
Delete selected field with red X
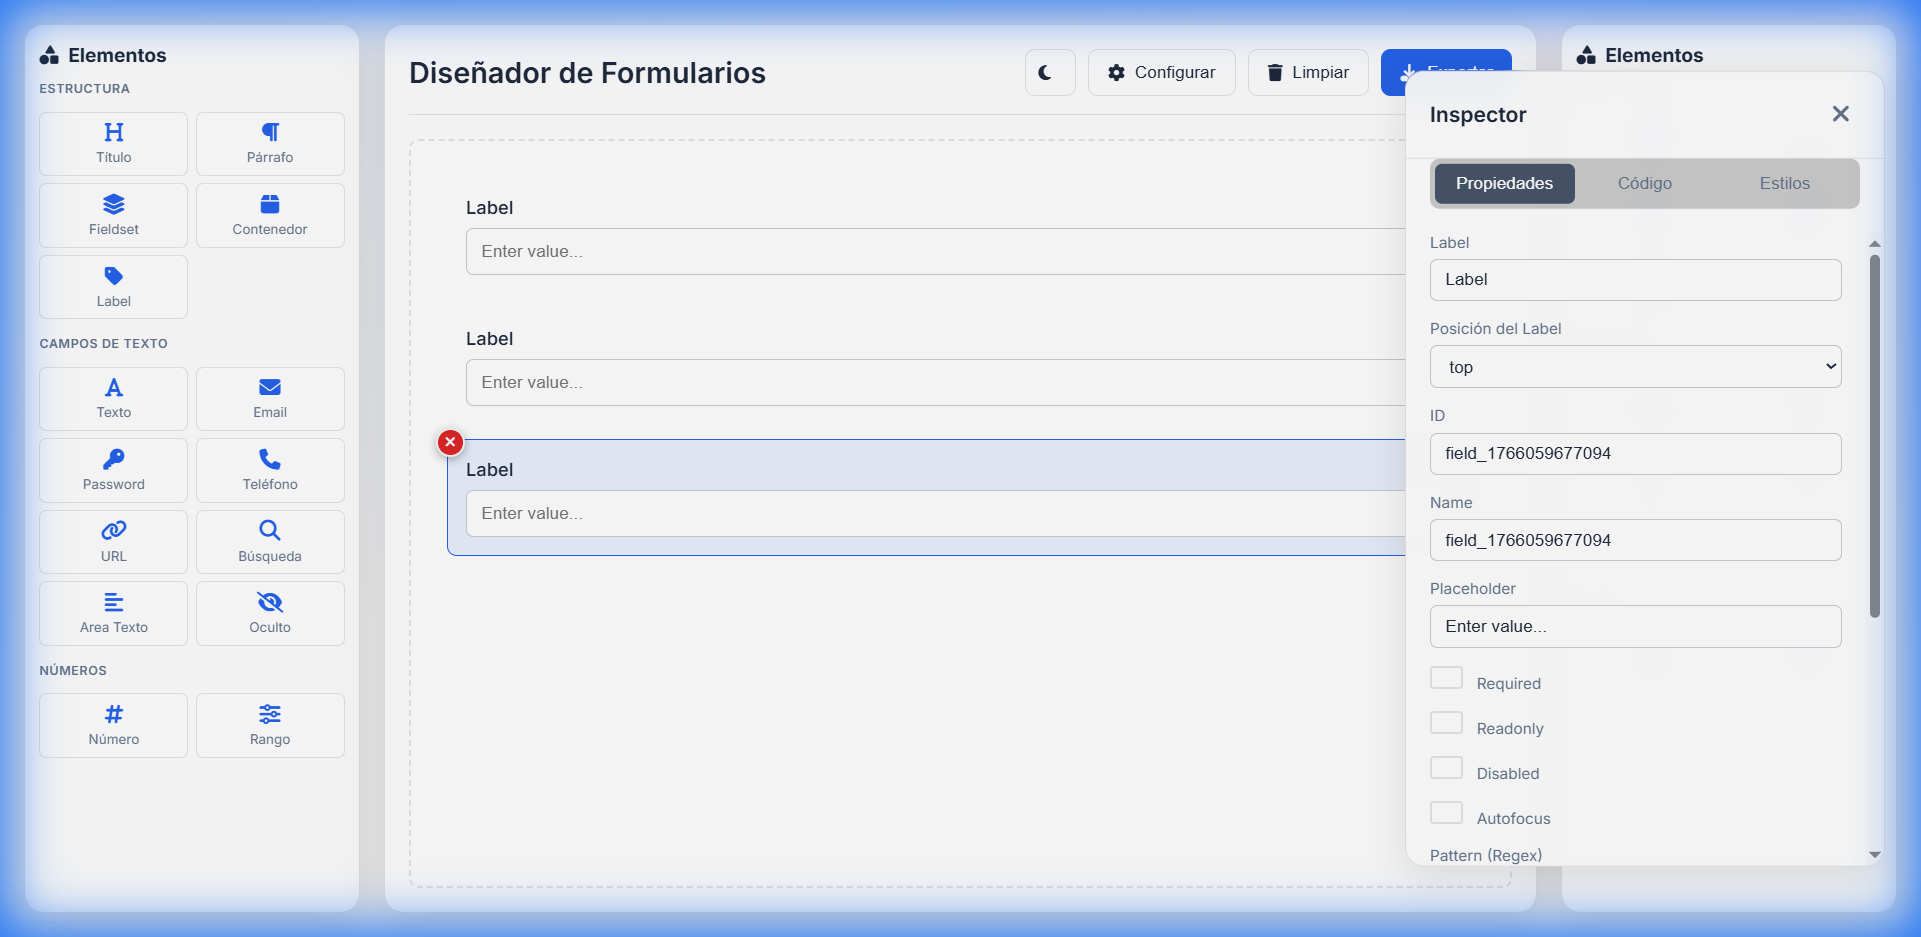coord(451,442)
